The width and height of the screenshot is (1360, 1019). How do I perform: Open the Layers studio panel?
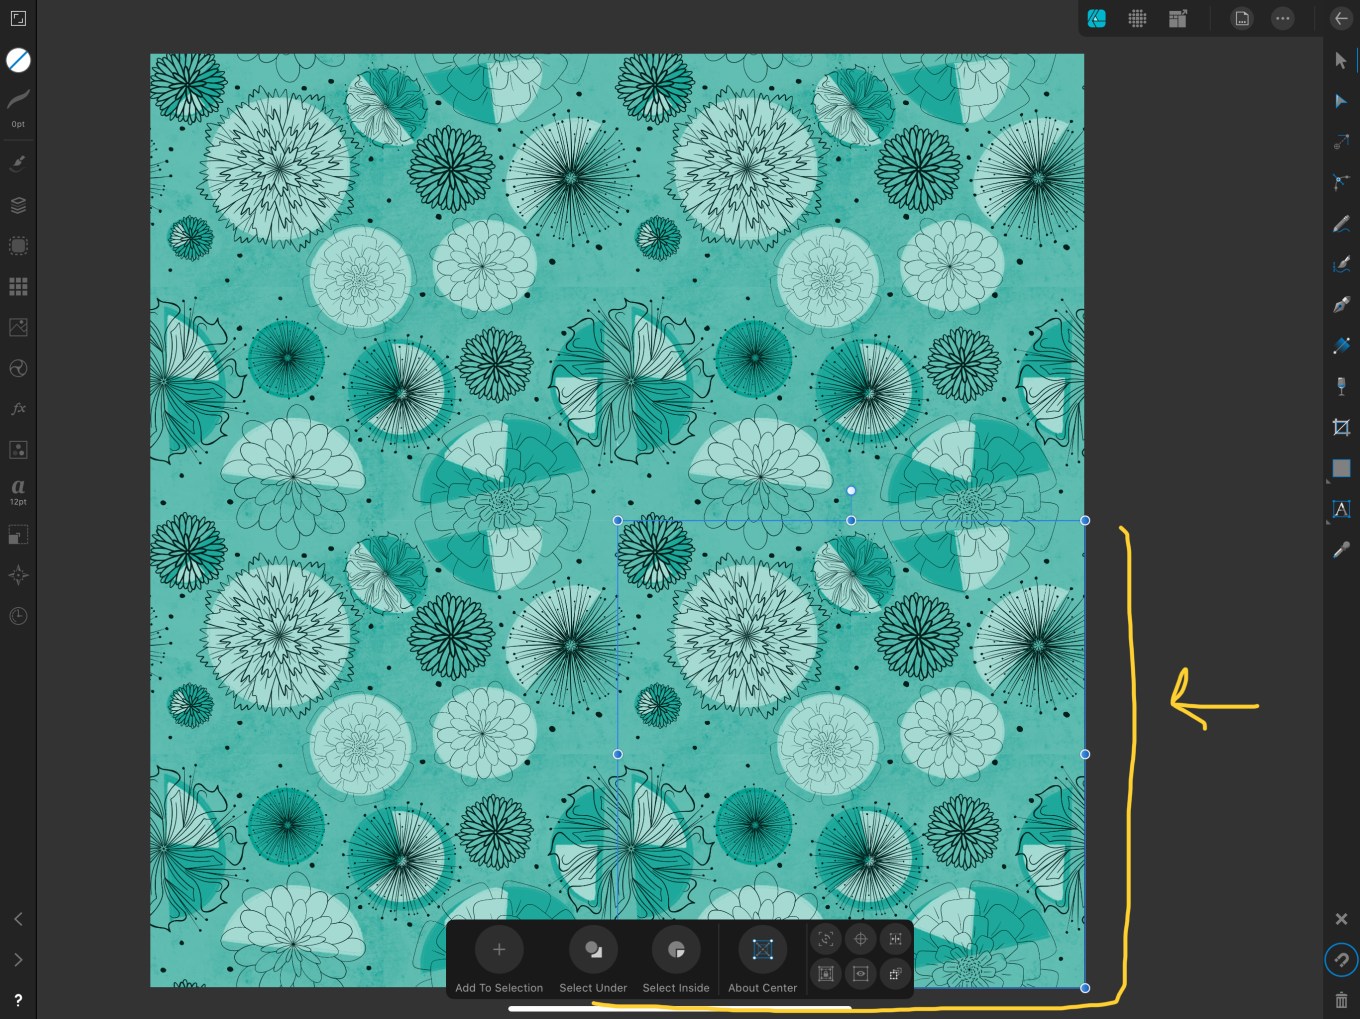pyautogui.click(x=18, y=205)
